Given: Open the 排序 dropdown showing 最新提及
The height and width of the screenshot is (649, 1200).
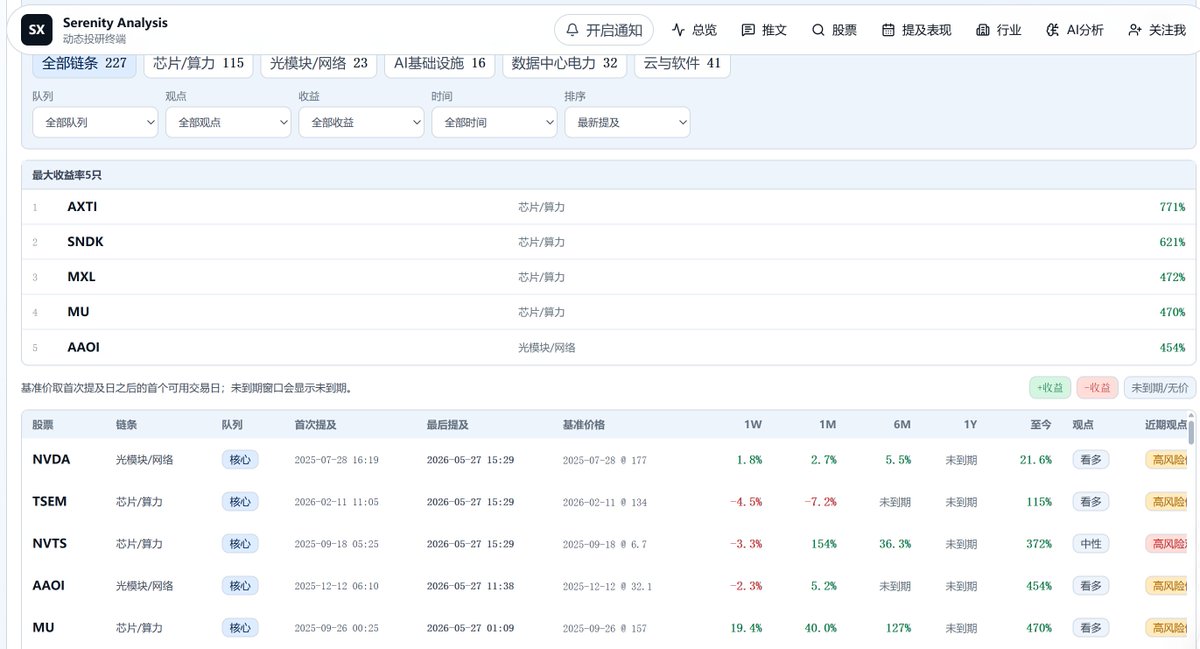Looking at the screenshot, I should coord(627,122).
